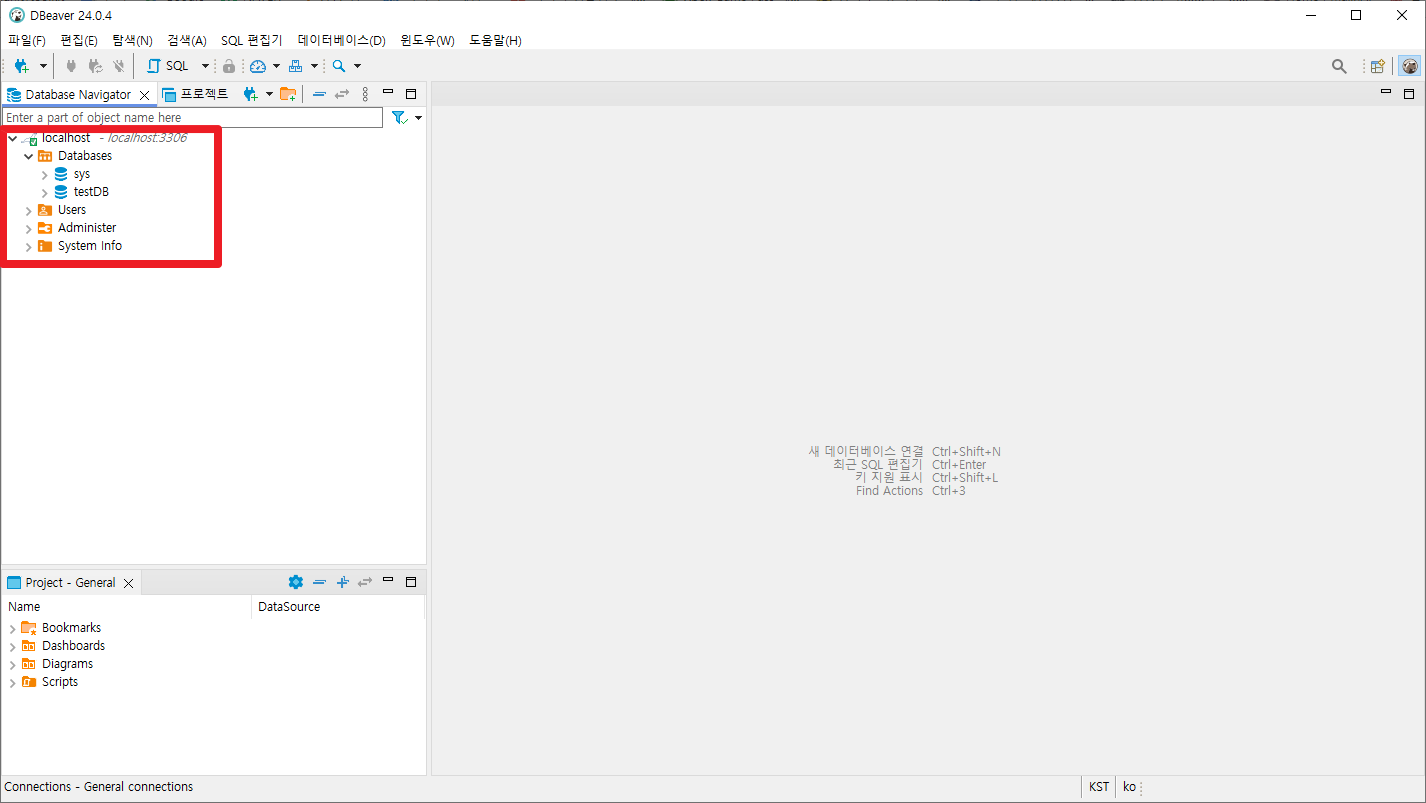1426x803 pixels.
Task: Open the SQL 편집기 menu
Action: click(x=252, y=41)
